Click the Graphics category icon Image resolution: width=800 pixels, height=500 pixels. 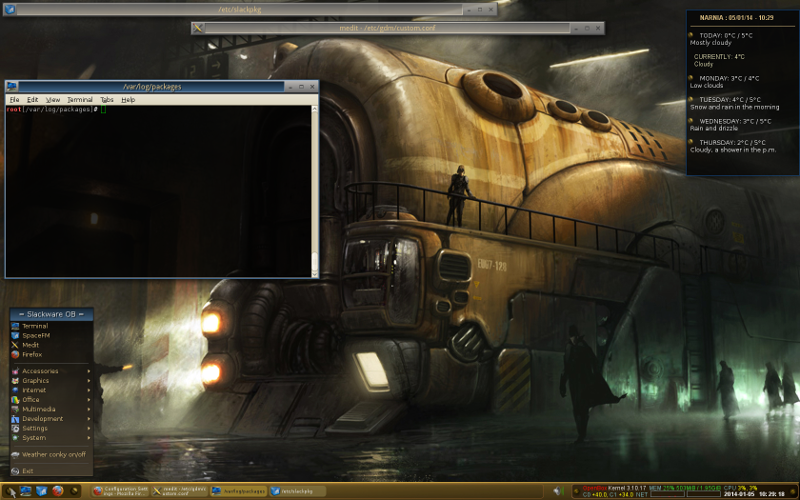15,381
